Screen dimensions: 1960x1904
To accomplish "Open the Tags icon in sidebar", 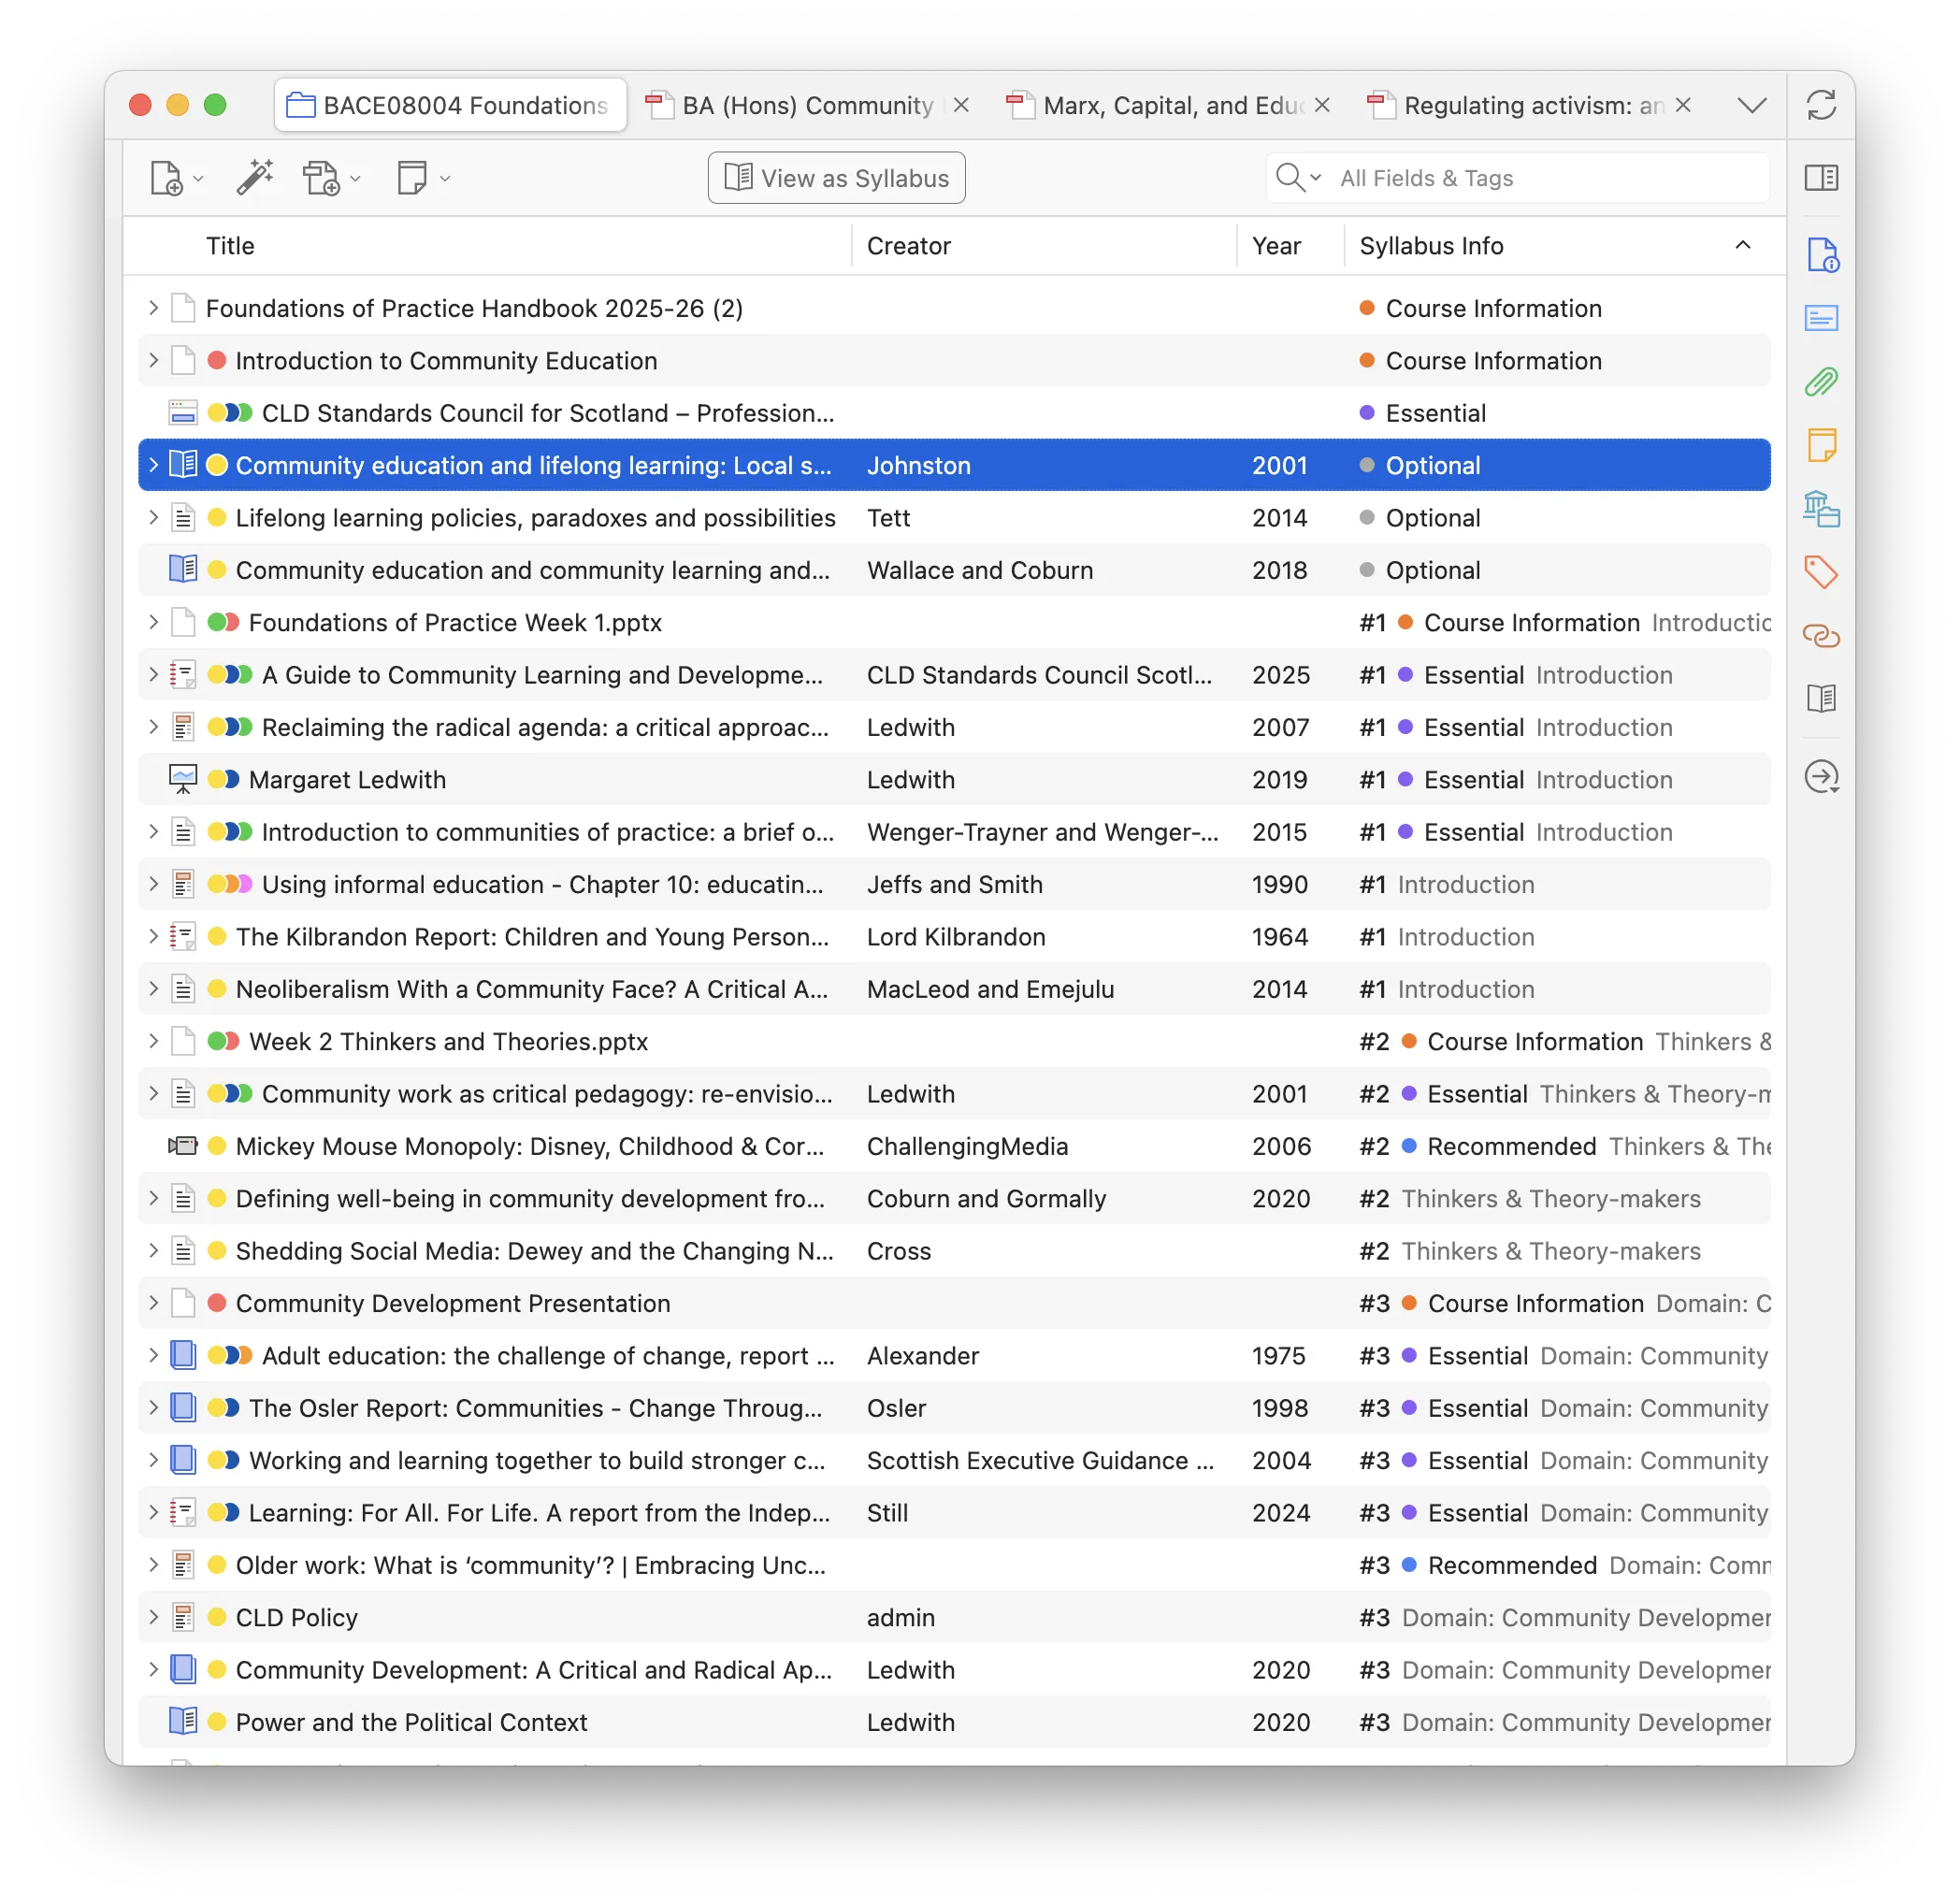I will coord(1821,572).
